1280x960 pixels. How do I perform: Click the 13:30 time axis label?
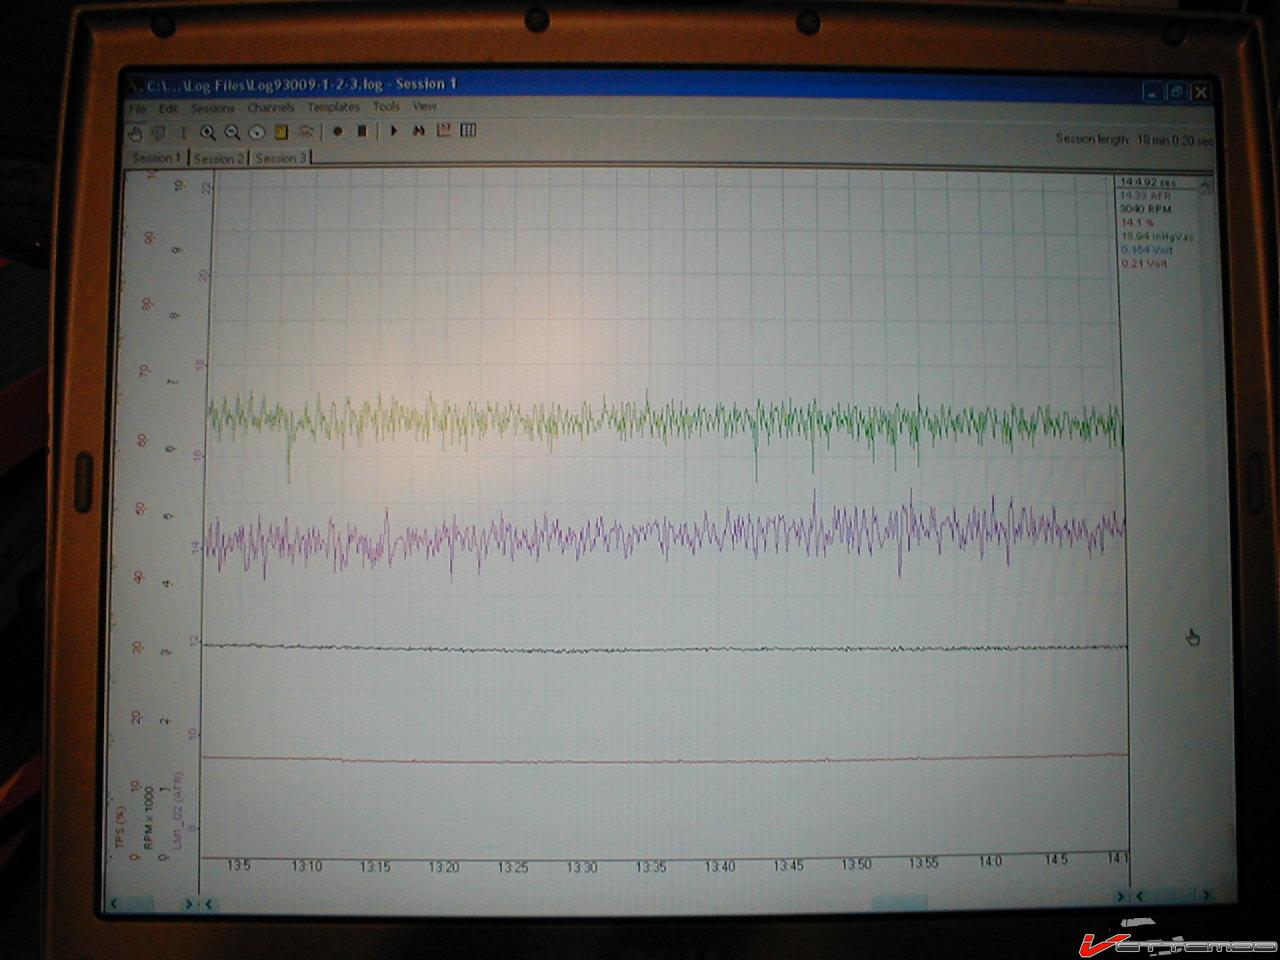[x=581, y=867]
